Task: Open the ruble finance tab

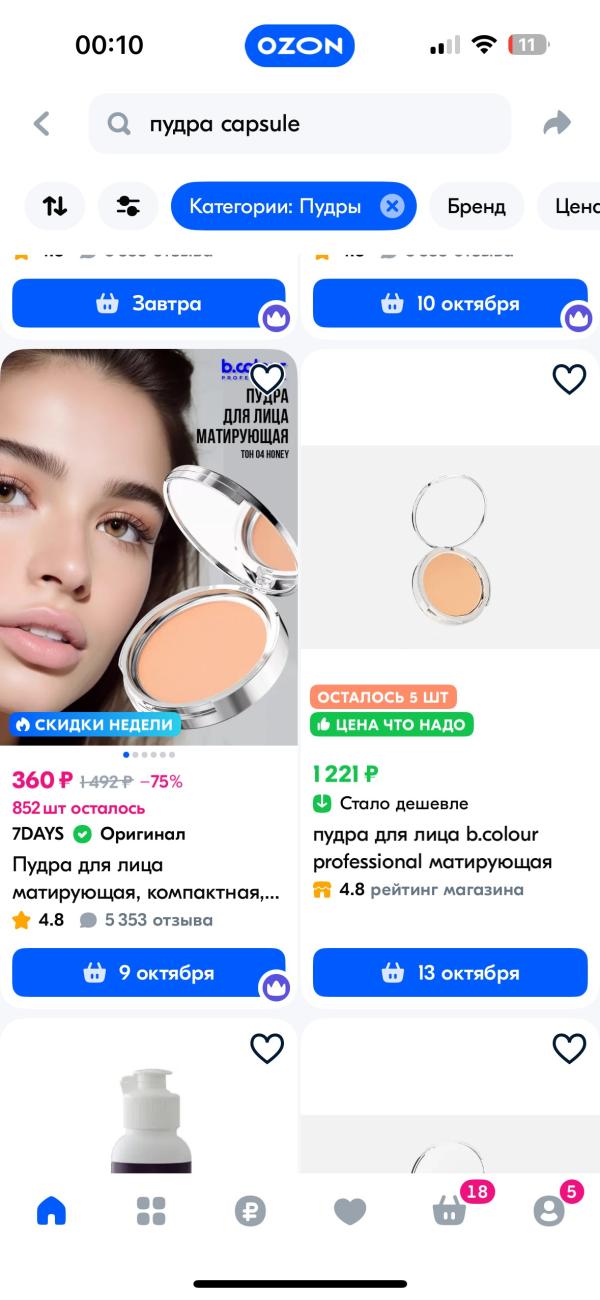Action: (x=250, y=1211)
